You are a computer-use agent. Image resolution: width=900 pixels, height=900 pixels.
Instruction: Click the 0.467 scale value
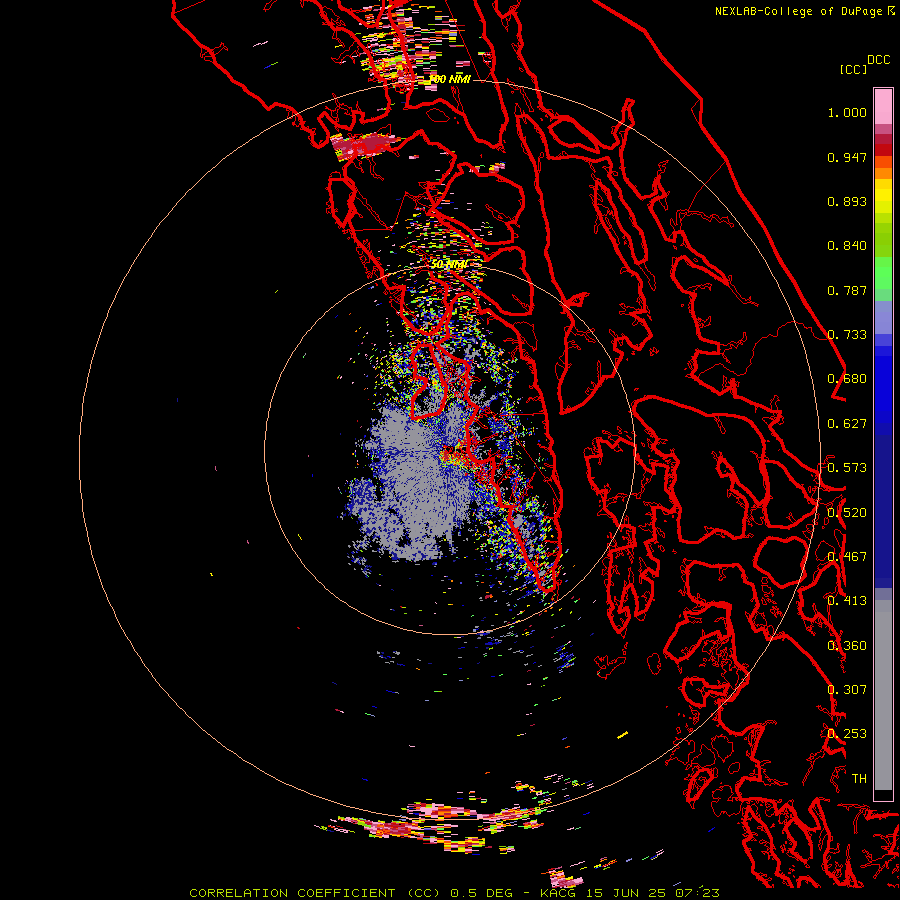[x=847, y=557]
